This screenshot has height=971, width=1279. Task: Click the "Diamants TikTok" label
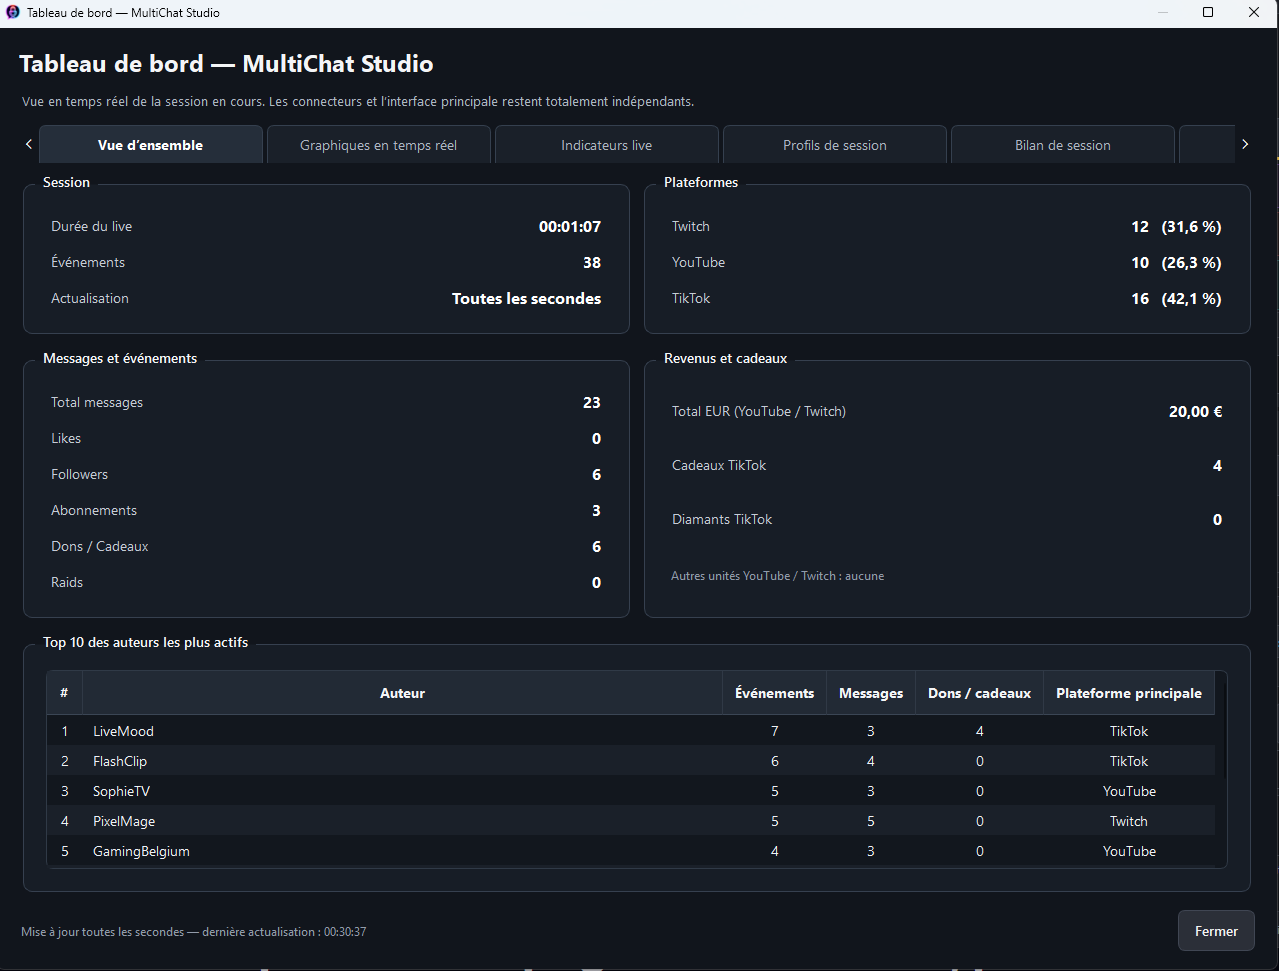[x=722, y=520]
